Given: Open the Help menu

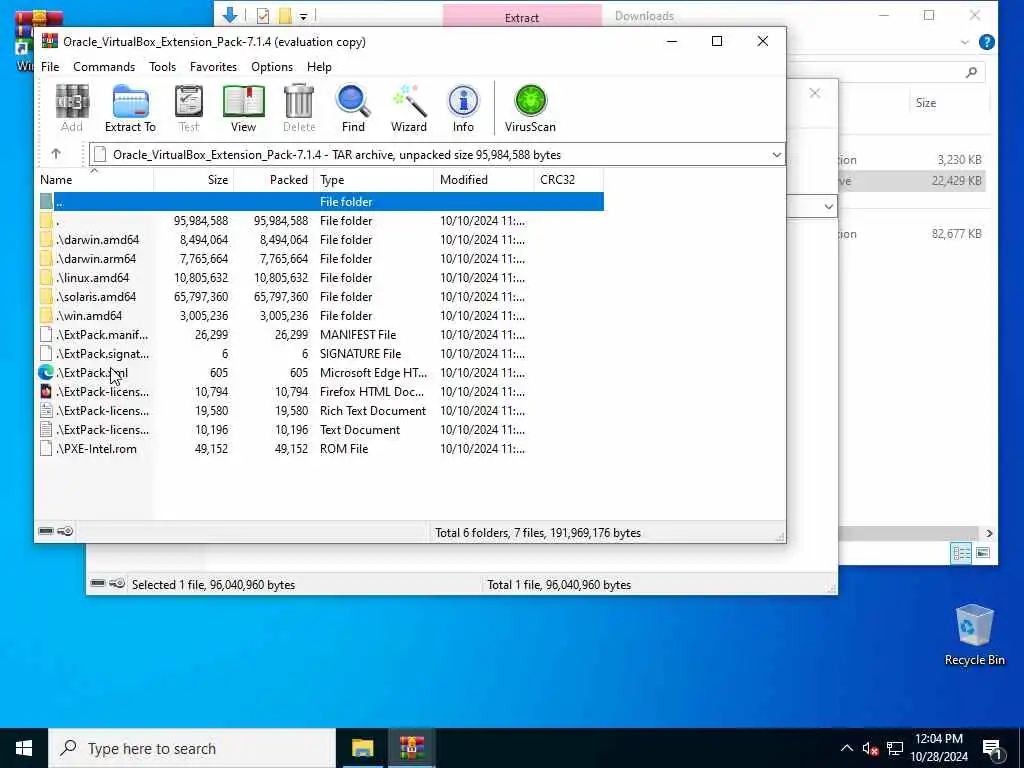Looking at the screenshot, I should (x=319, y=67).
